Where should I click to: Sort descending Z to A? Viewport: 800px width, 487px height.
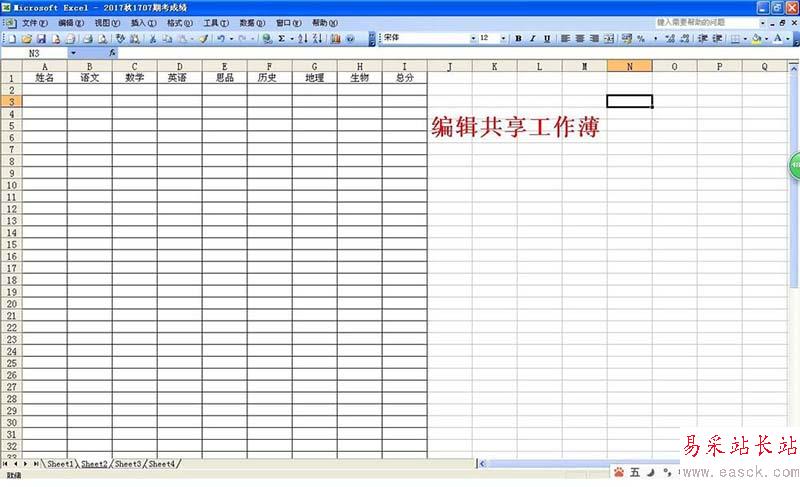point(317,38)
